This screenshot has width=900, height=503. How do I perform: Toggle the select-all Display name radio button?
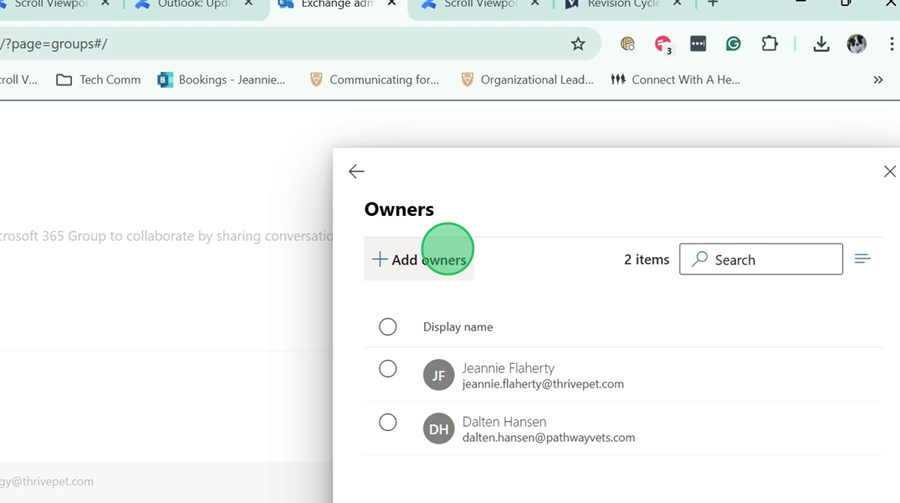click(x=388, y=327)
